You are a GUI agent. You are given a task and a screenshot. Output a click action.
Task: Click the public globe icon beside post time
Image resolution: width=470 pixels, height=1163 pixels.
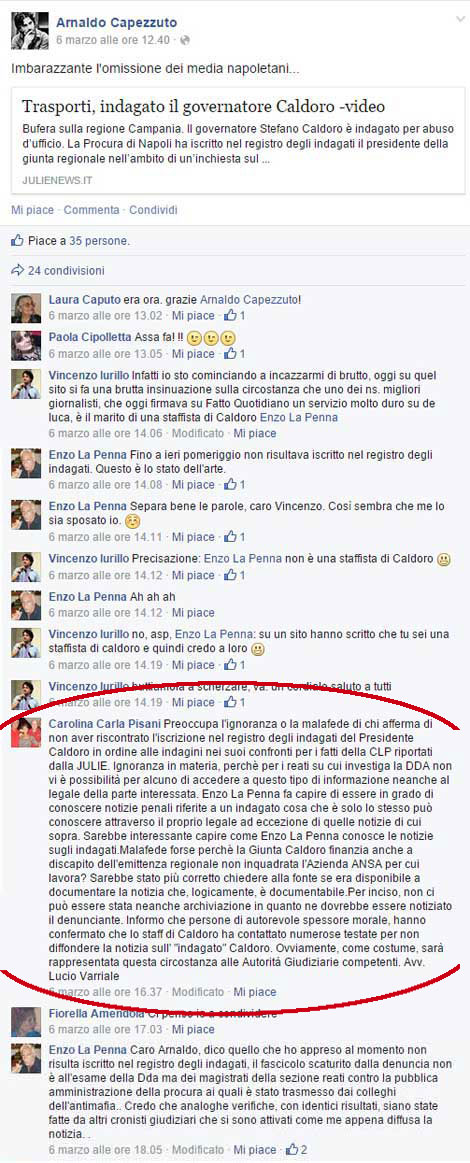185,39
